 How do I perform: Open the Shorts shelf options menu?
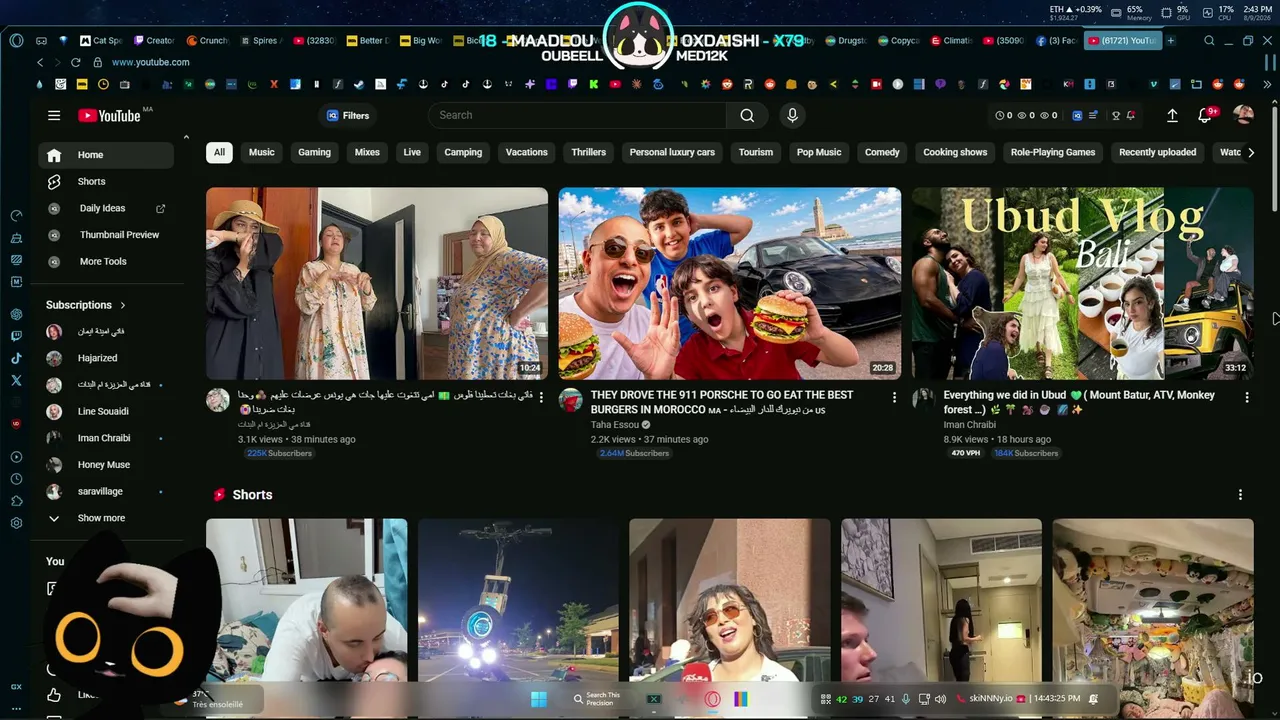coord(1240,495)
